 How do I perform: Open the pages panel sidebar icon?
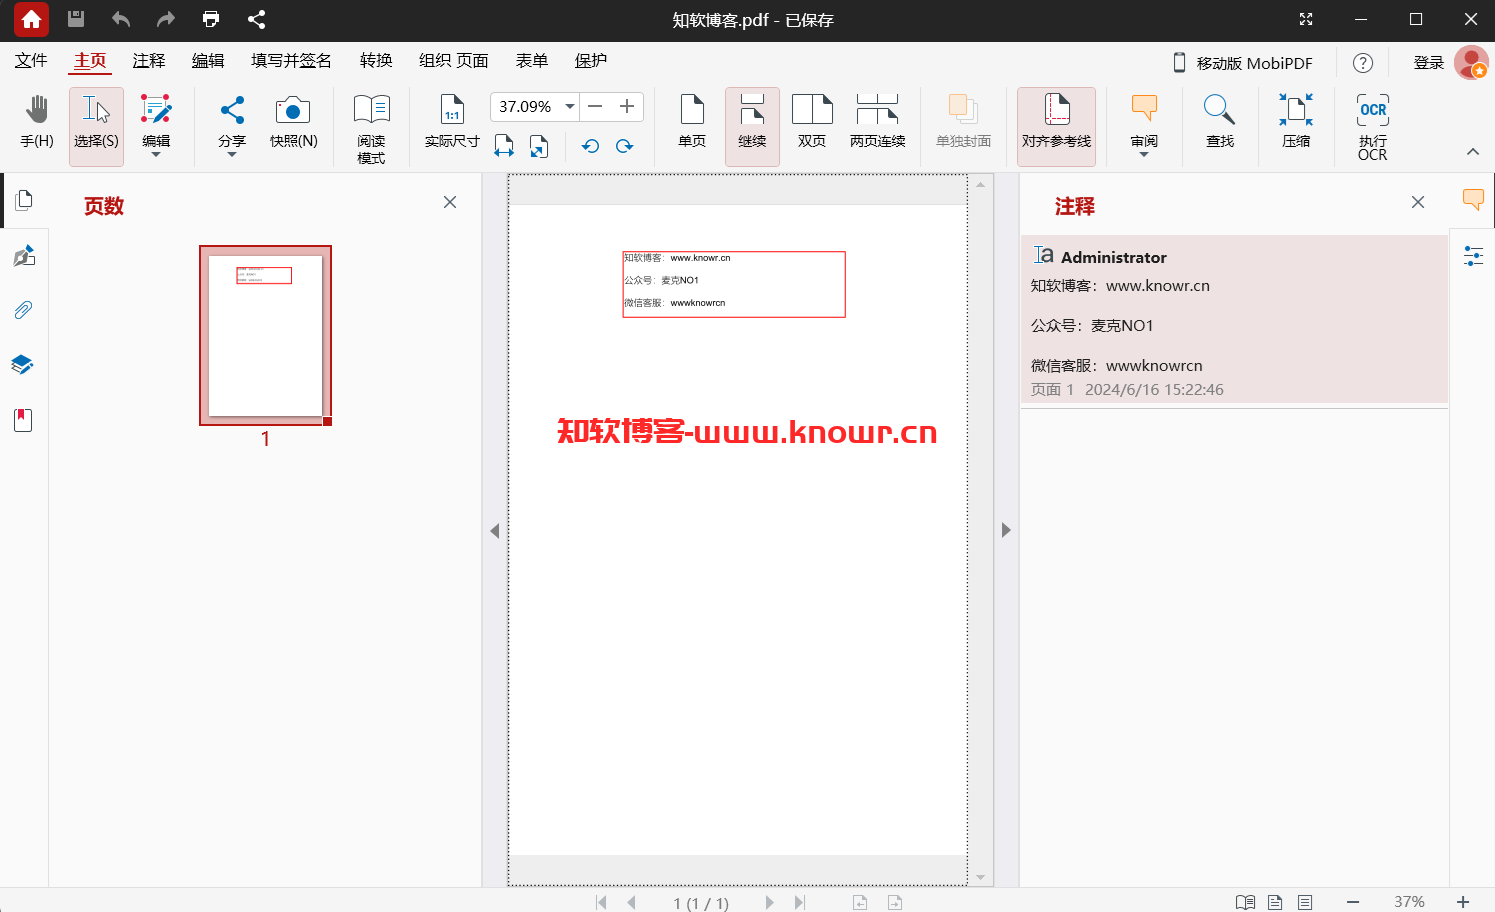(24, 200)
